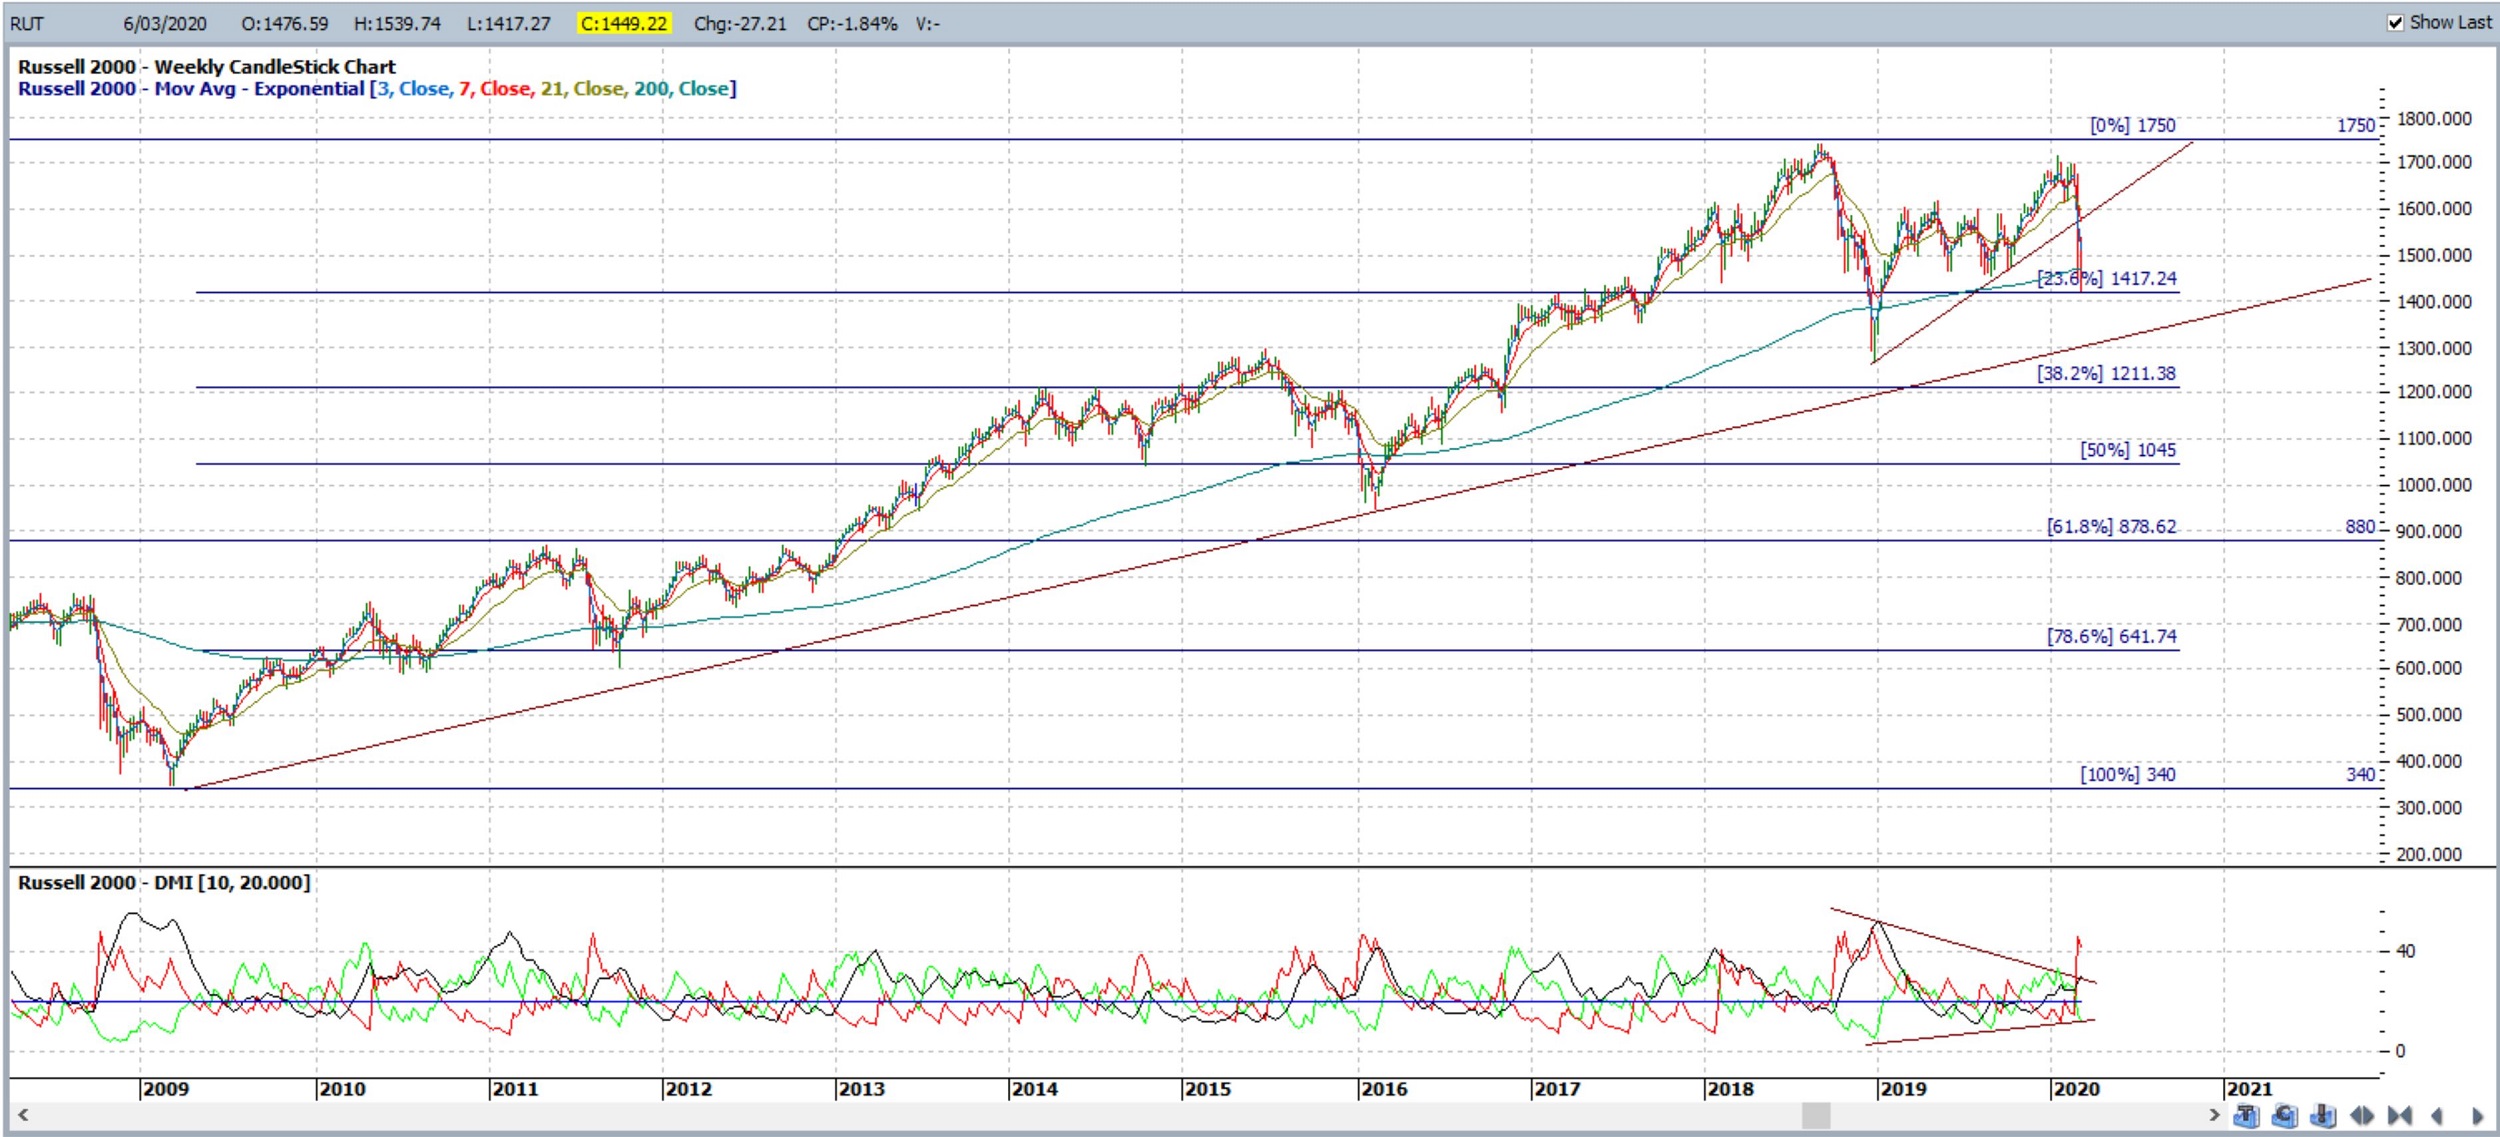Click the 2021 year label on time axis

click(2249, 1089)
